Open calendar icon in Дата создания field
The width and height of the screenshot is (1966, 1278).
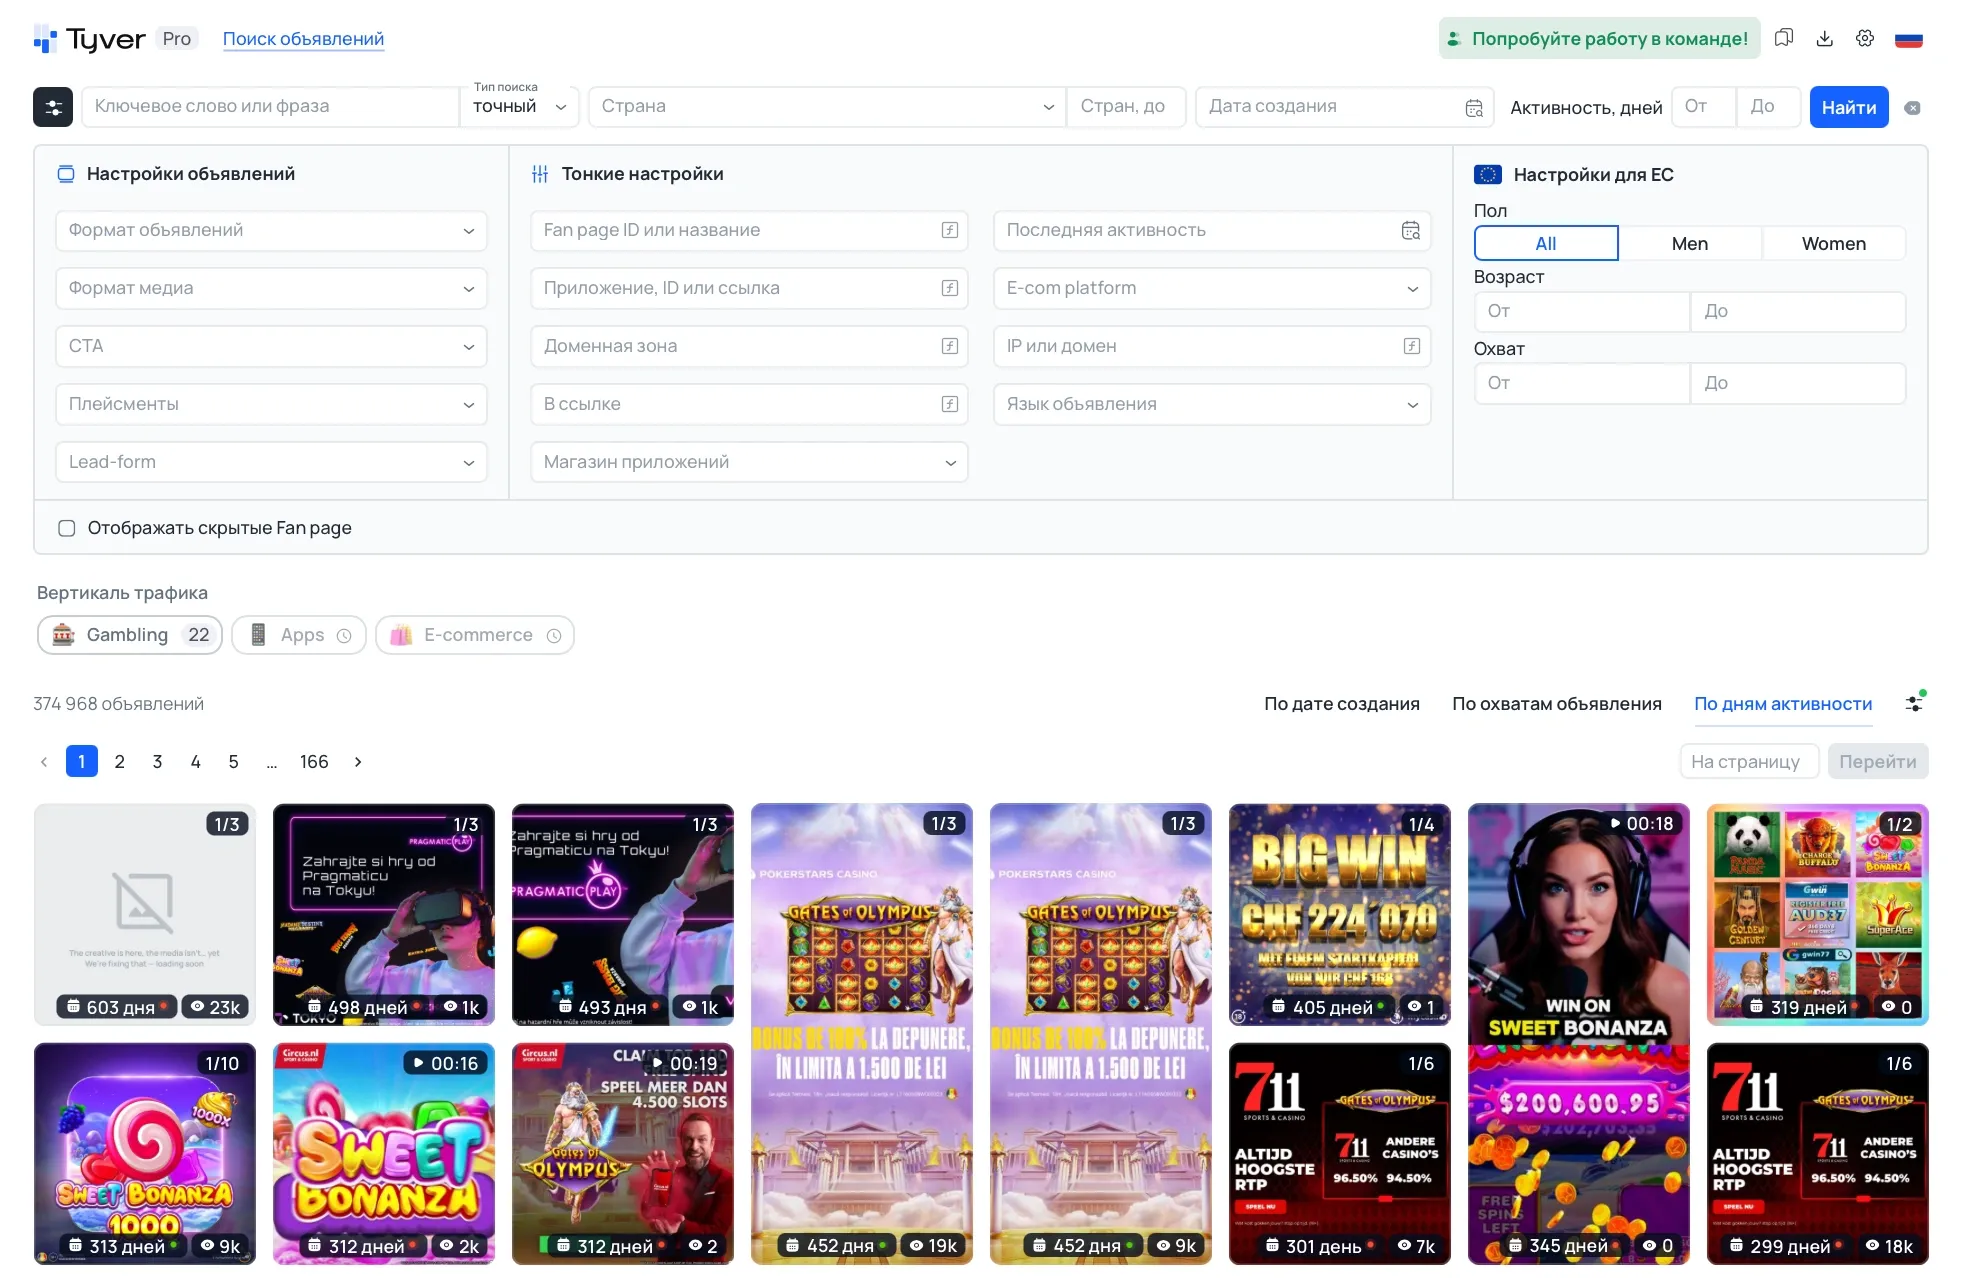click(1474, 108)
